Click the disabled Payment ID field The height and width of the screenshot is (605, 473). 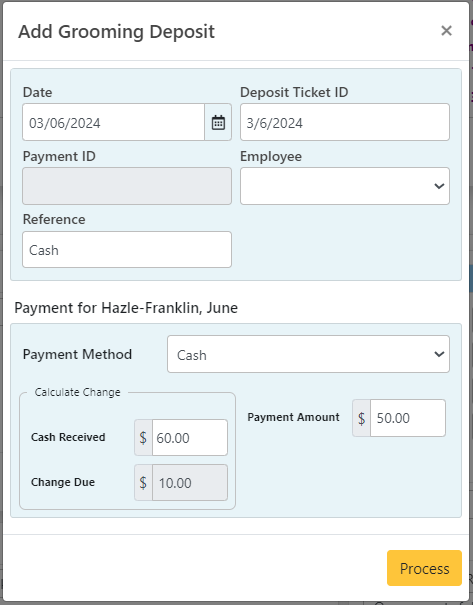[127, 186]
